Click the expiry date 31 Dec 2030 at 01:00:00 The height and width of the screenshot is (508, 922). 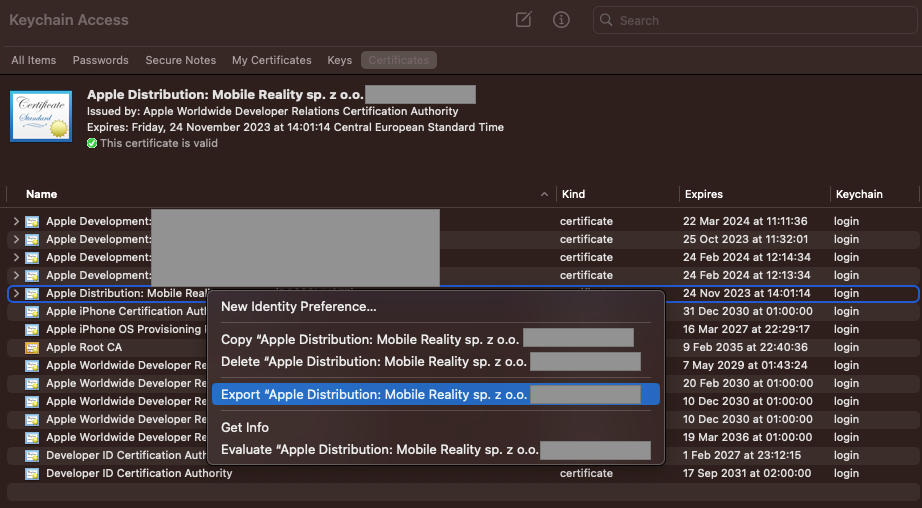747,311
